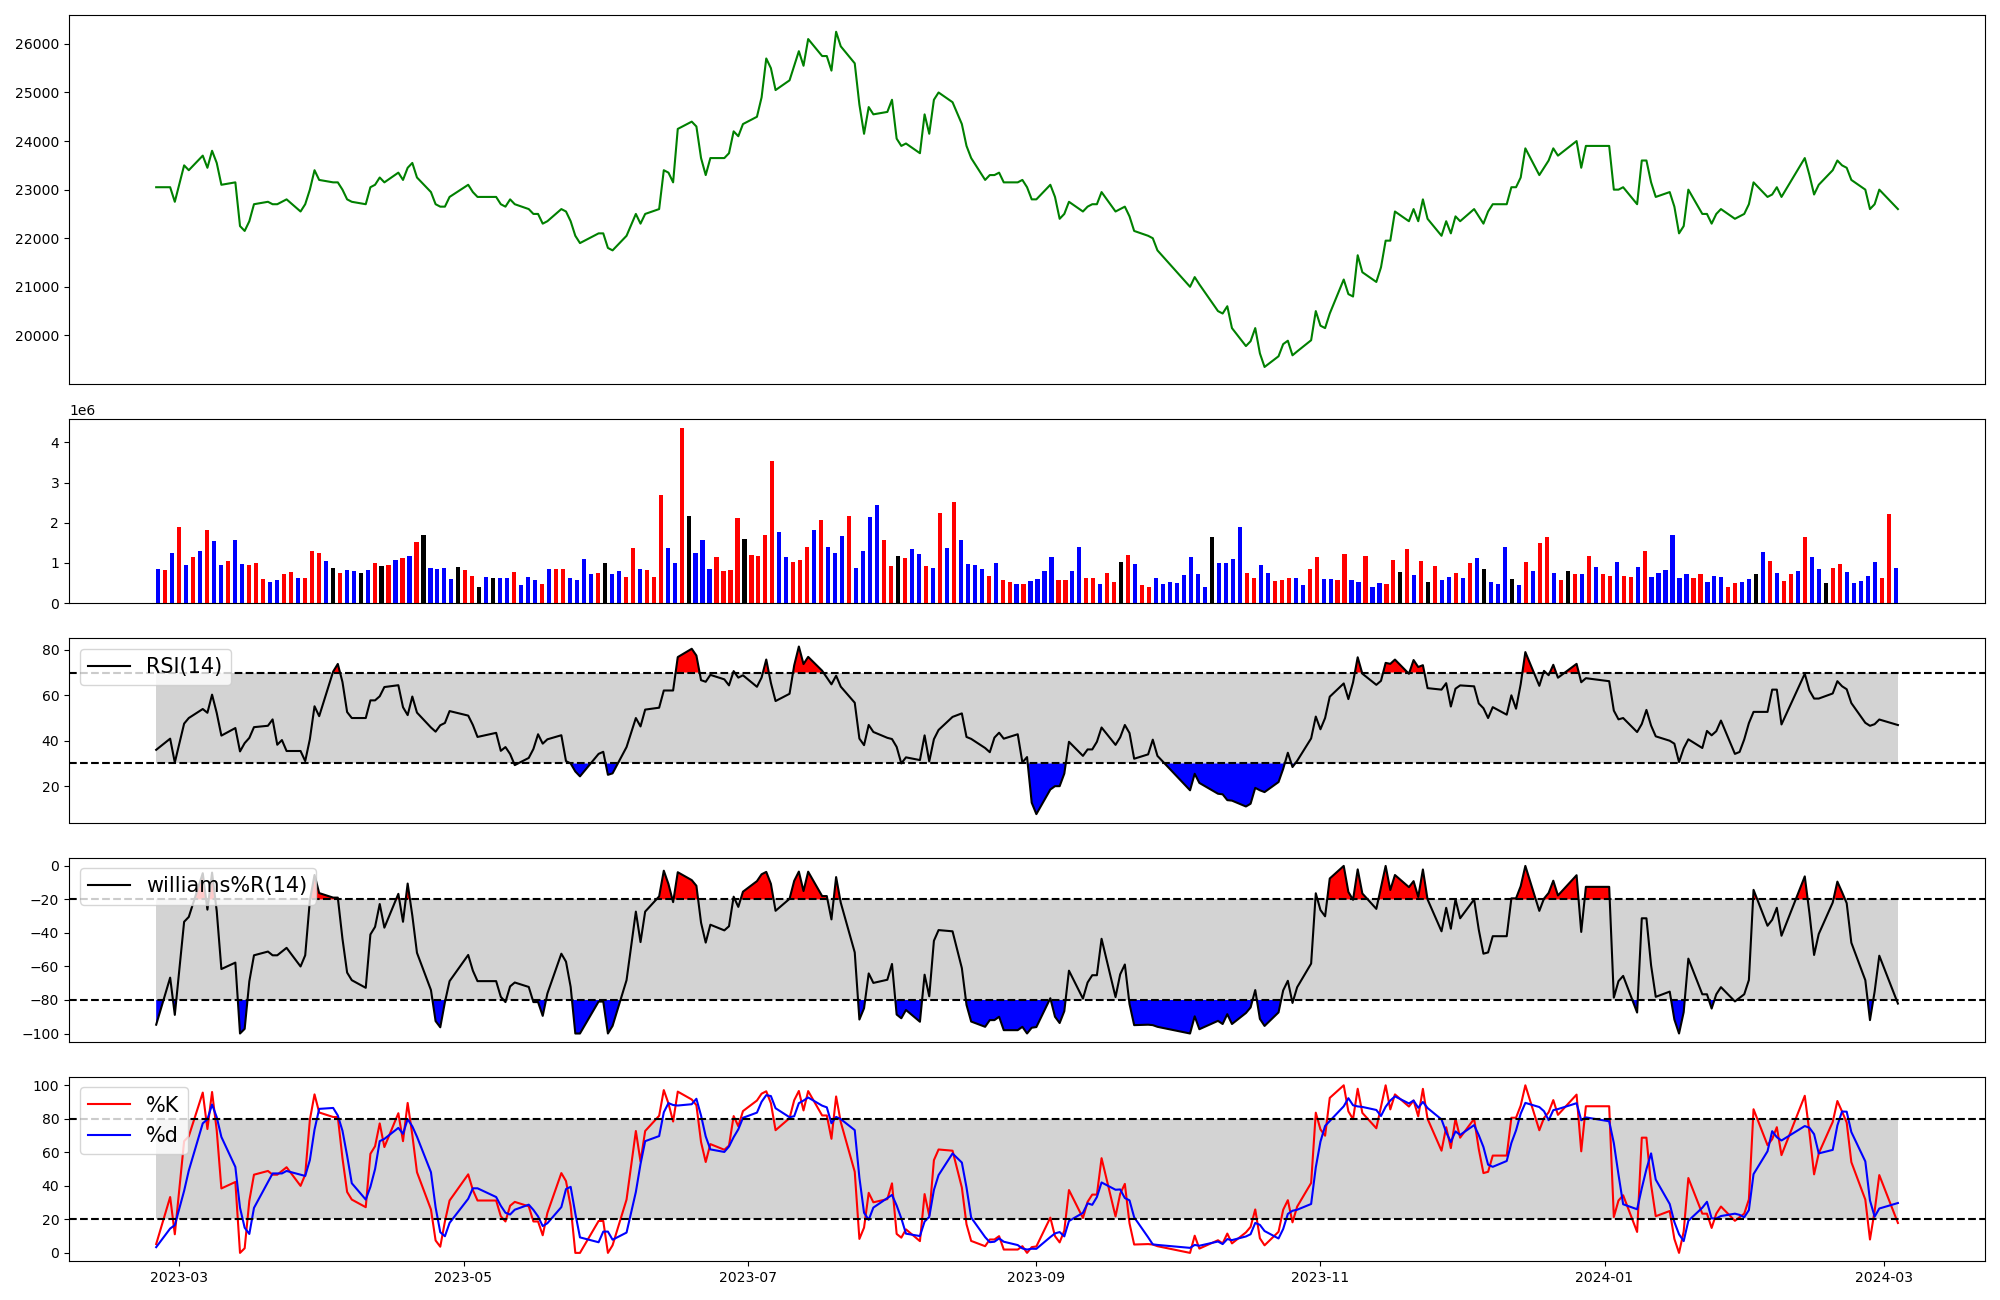Click the 2024-03 date tick label

coord(1884,1277)
